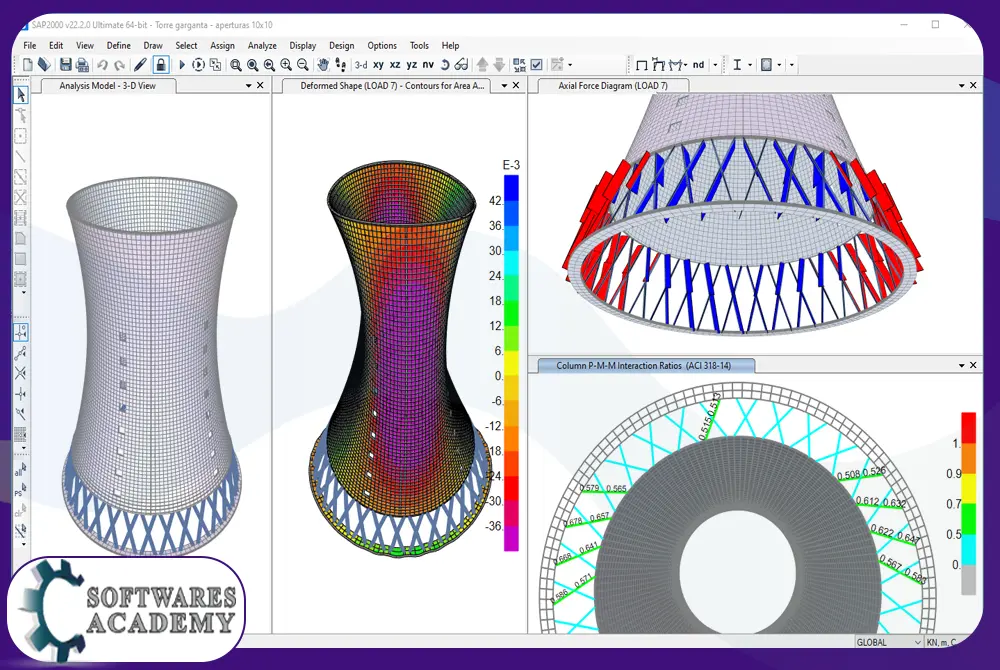Viewport: 1000px width, 670px height.
Task: Click the P-M-M ratio color legend bar
Action: tap(969, 504)
